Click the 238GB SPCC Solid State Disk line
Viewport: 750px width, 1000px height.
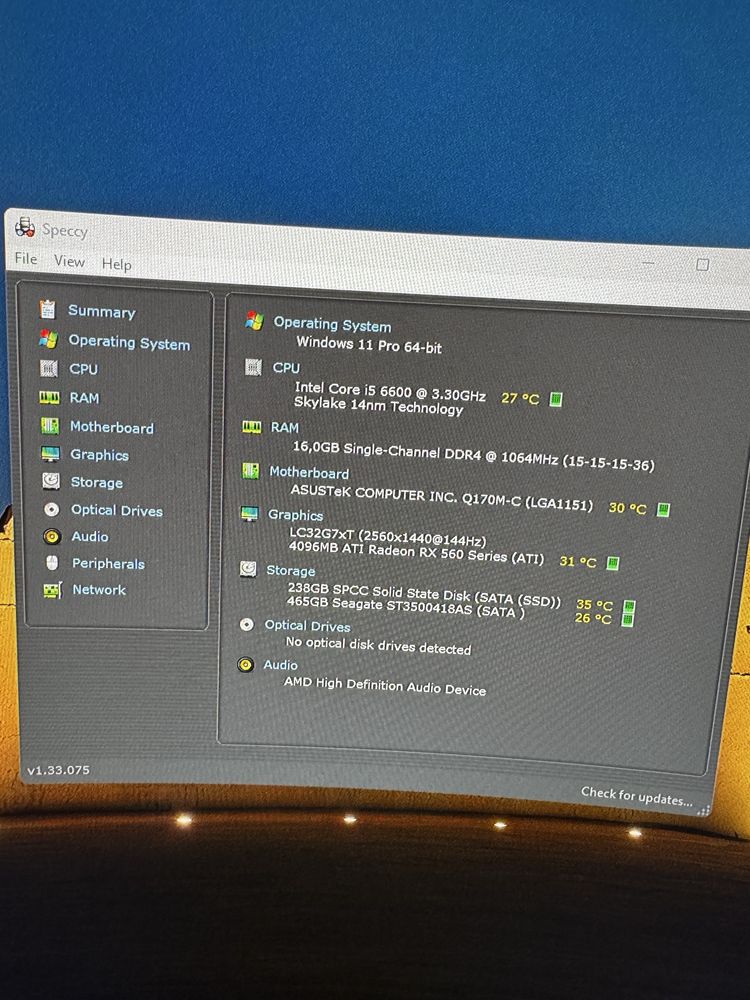pos(424,594)
